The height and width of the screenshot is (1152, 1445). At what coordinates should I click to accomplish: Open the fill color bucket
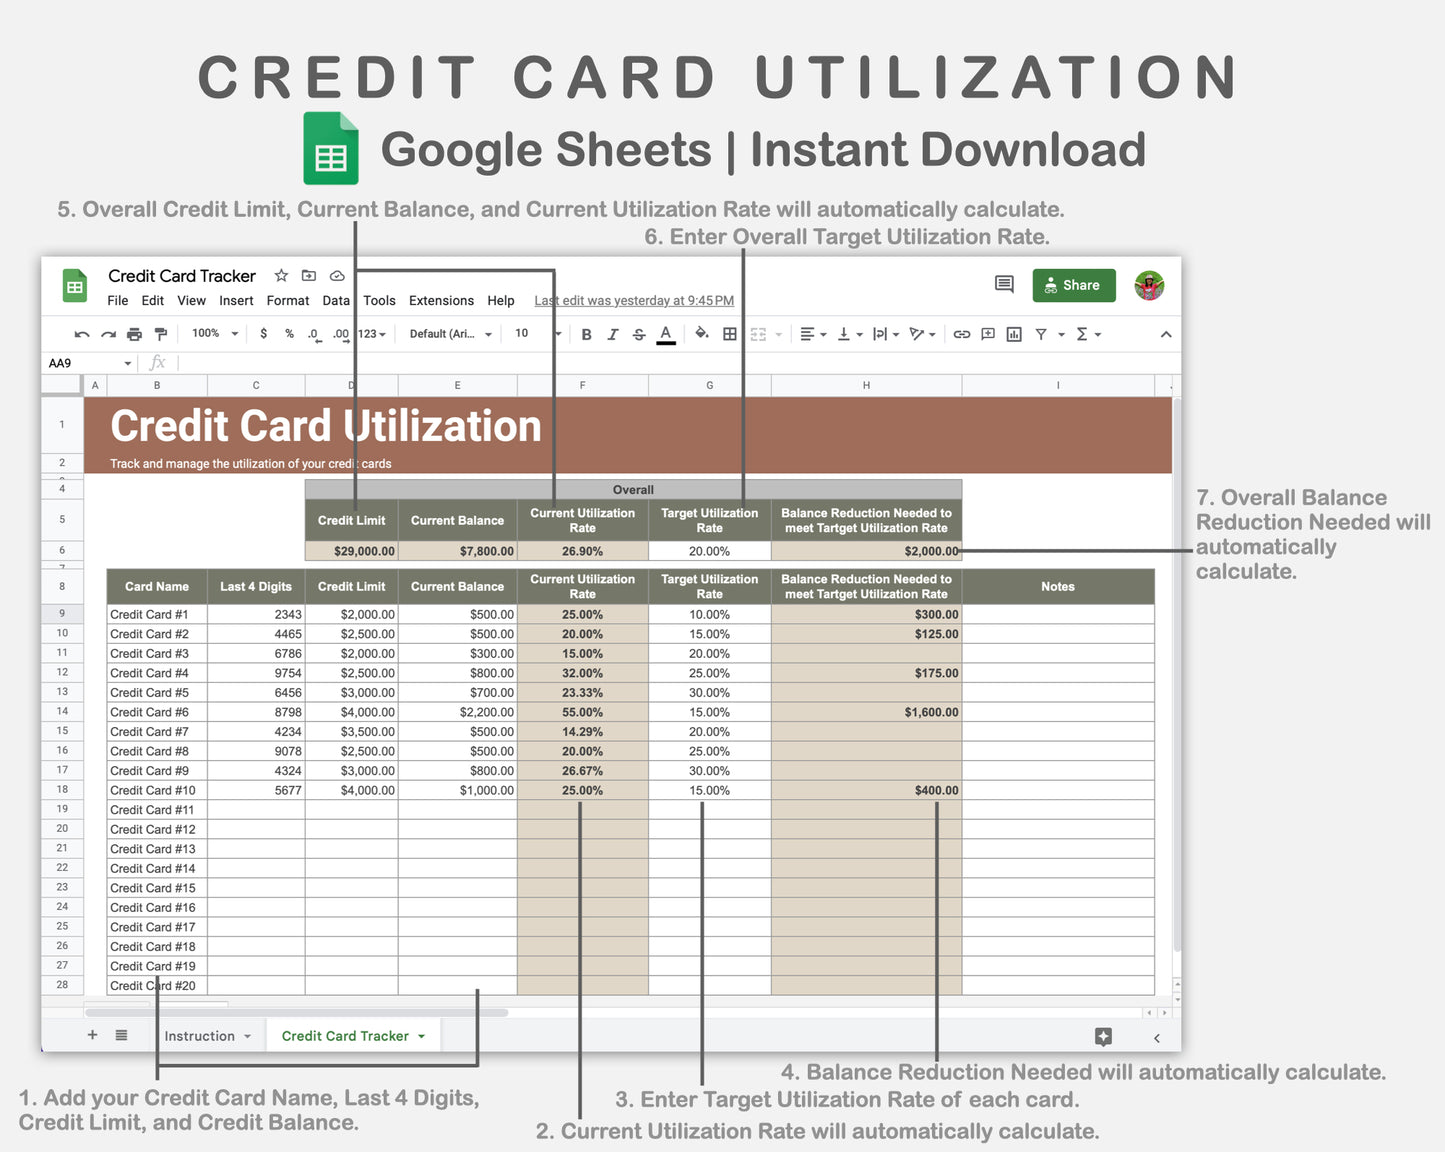point(701,334)
